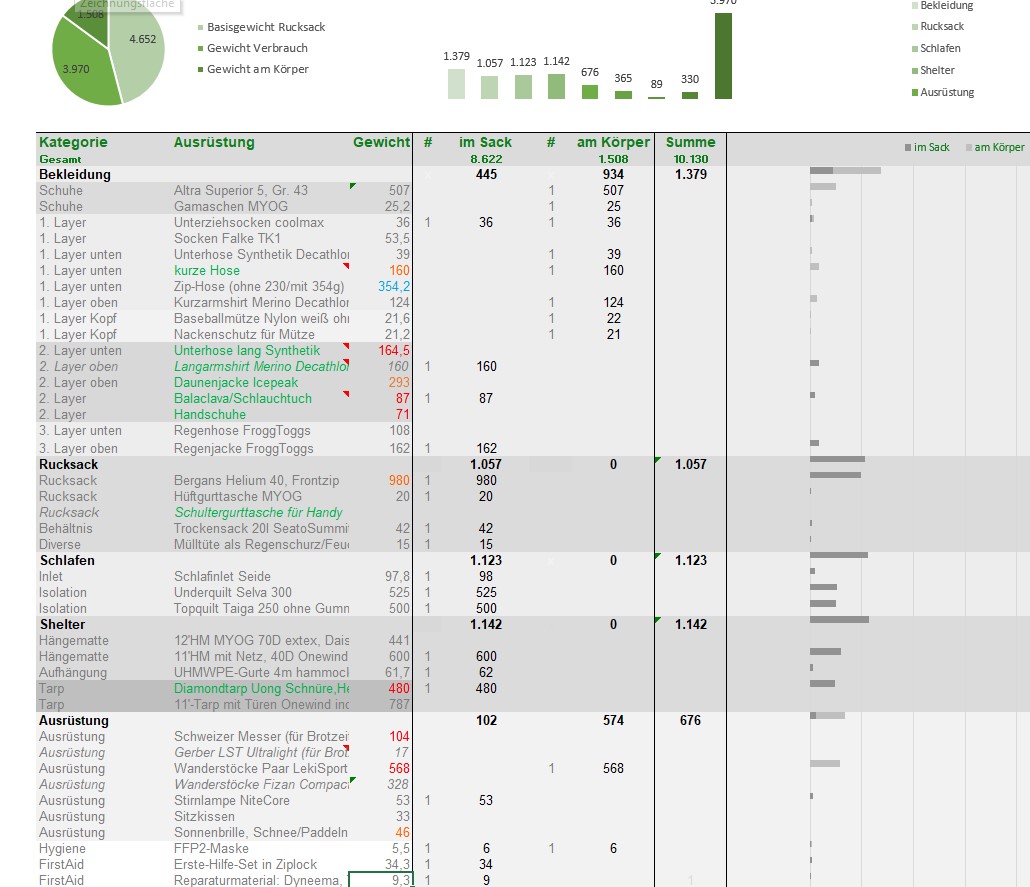
Task: Select the Bergans Helium 40, Frontzip cell
Action: tap(256, 480)
